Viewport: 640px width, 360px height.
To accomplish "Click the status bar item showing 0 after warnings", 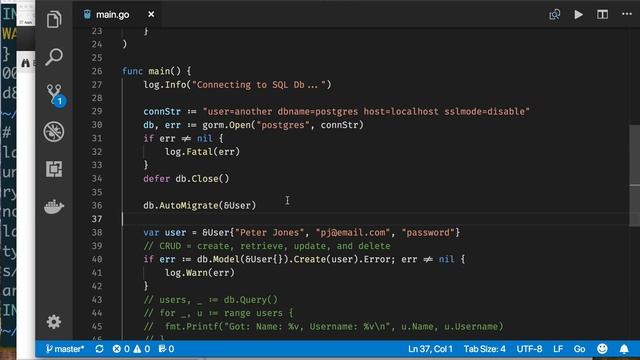I will [x=166, y=349].
